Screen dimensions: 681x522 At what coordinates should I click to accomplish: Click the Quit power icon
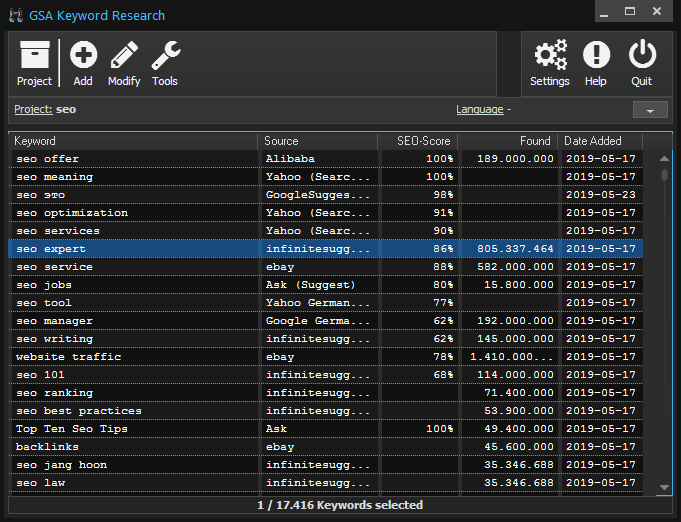pyautogui.click(x=642, y=54)
